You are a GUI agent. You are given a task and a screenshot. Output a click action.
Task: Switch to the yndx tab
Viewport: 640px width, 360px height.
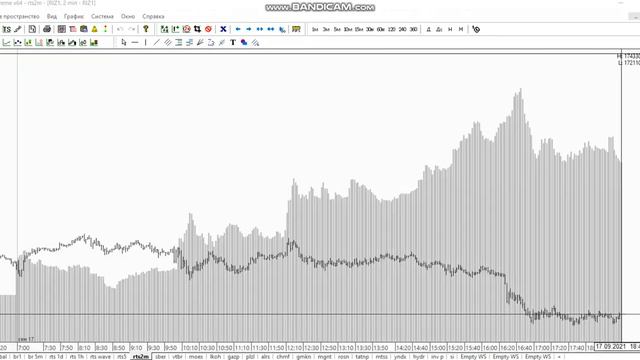tap(400, 357)
